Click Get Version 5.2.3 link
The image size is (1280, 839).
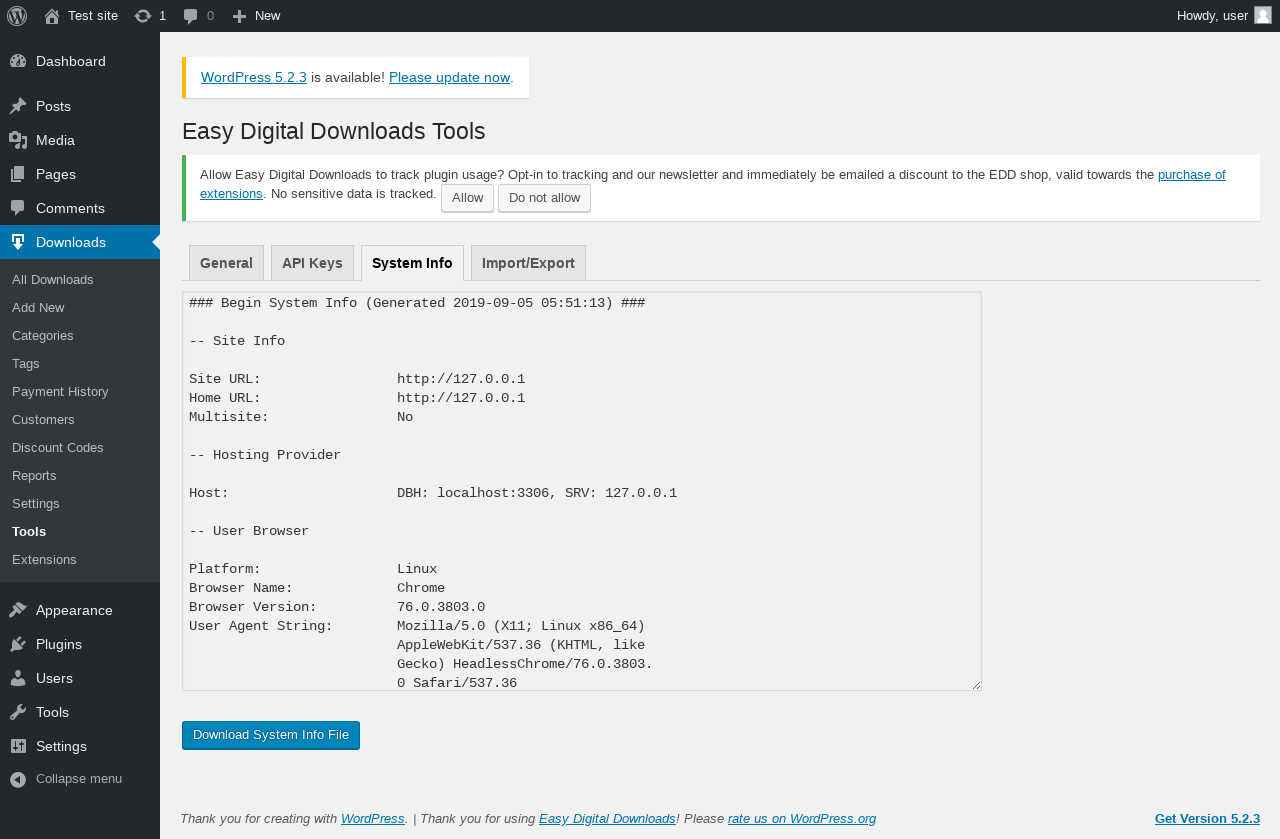pos(1207,818)
